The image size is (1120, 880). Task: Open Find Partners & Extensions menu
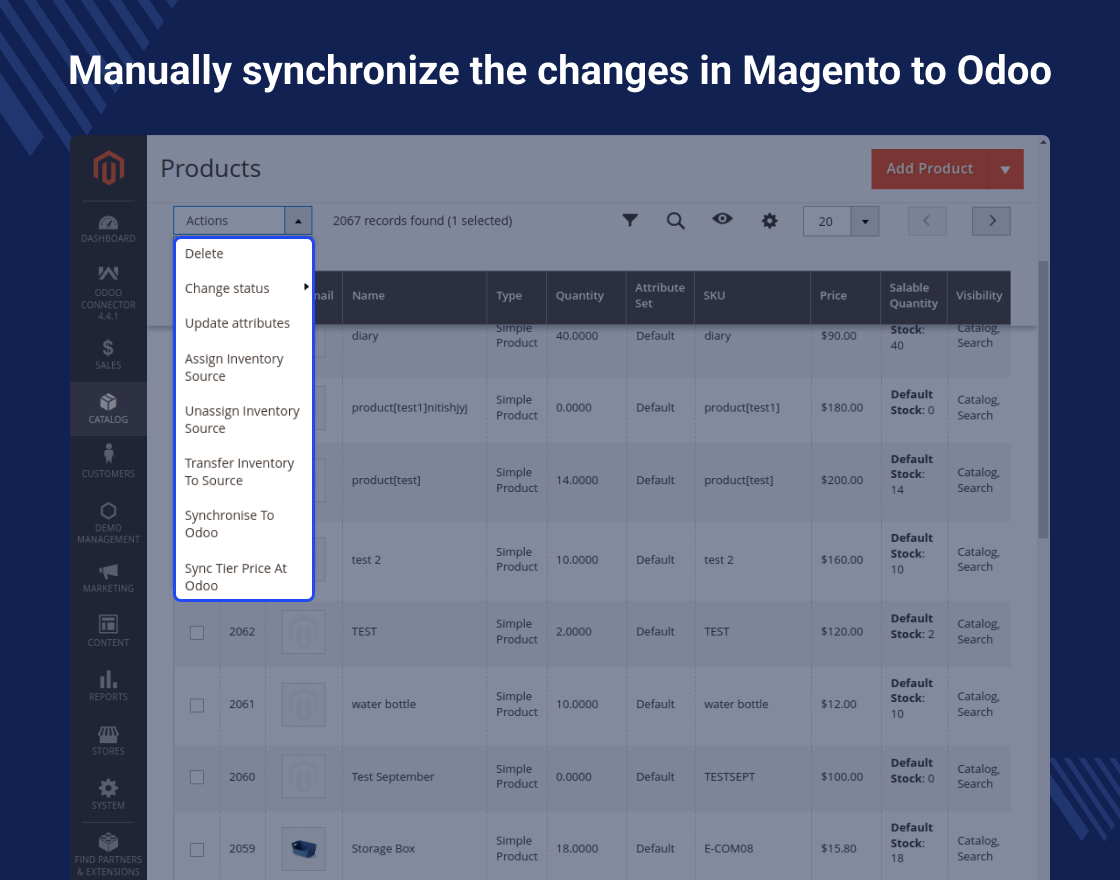pyautogui.click(x=108, y=854)
